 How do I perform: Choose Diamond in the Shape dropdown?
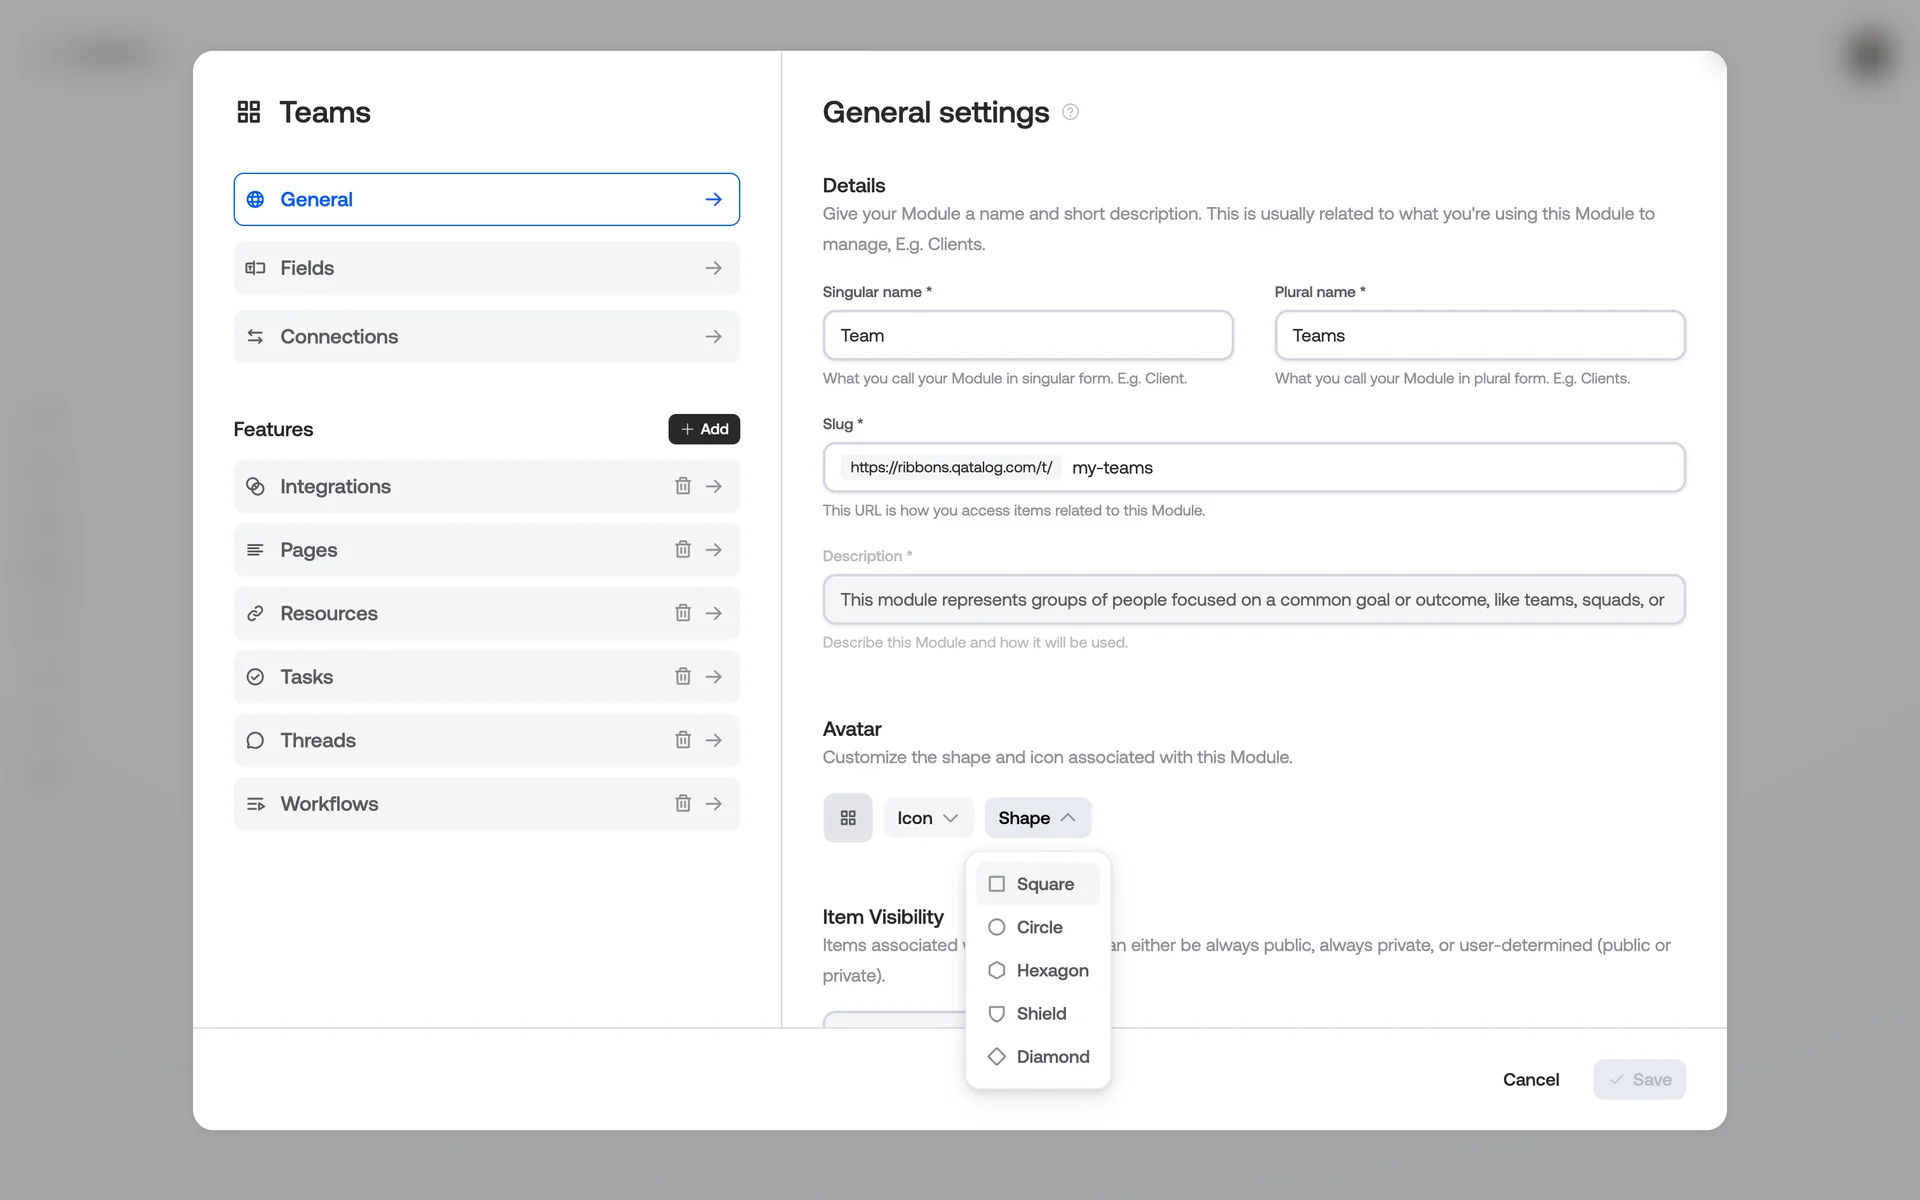(x=1038, y=1057)
